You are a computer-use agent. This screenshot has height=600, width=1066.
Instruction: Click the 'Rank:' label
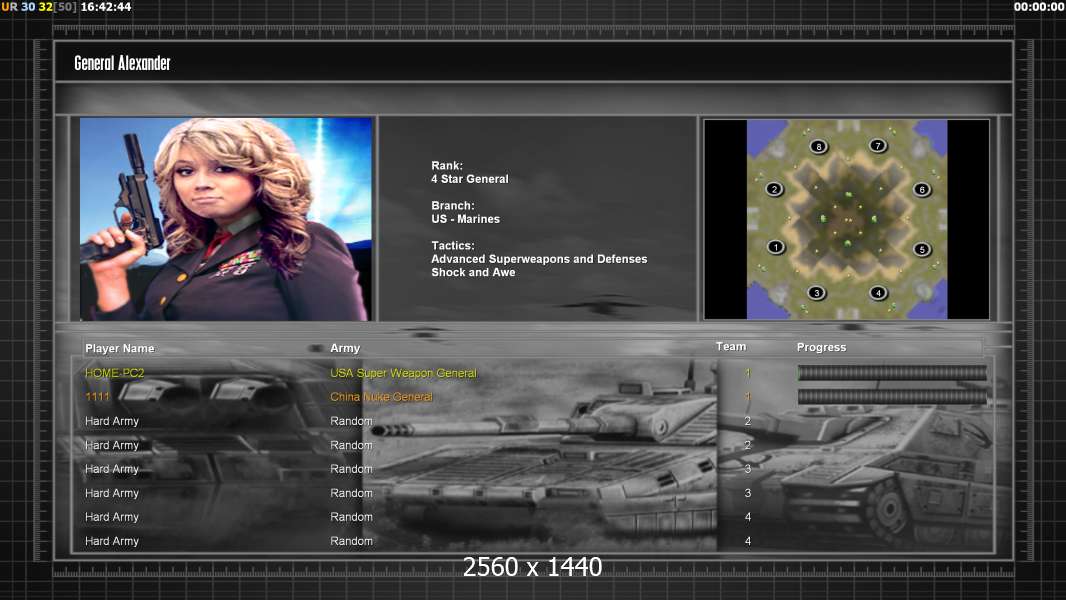447,165
